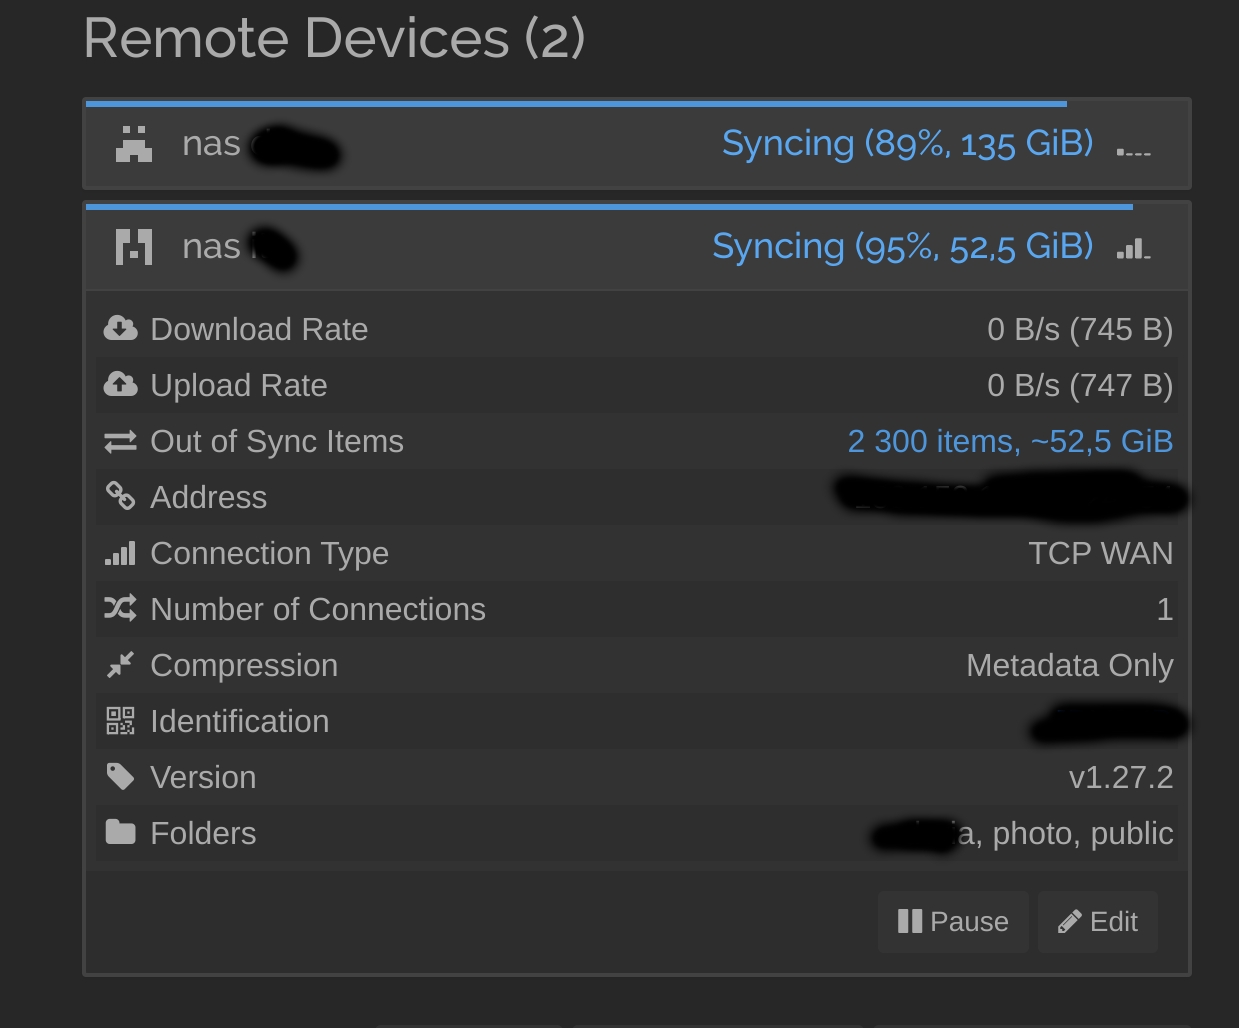Click the Identification QR code icon

pyautogui.click(x=121, y=721)
